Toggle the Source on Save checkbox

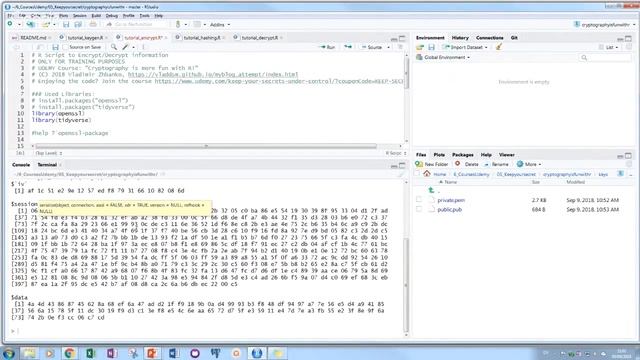(65, 47)
